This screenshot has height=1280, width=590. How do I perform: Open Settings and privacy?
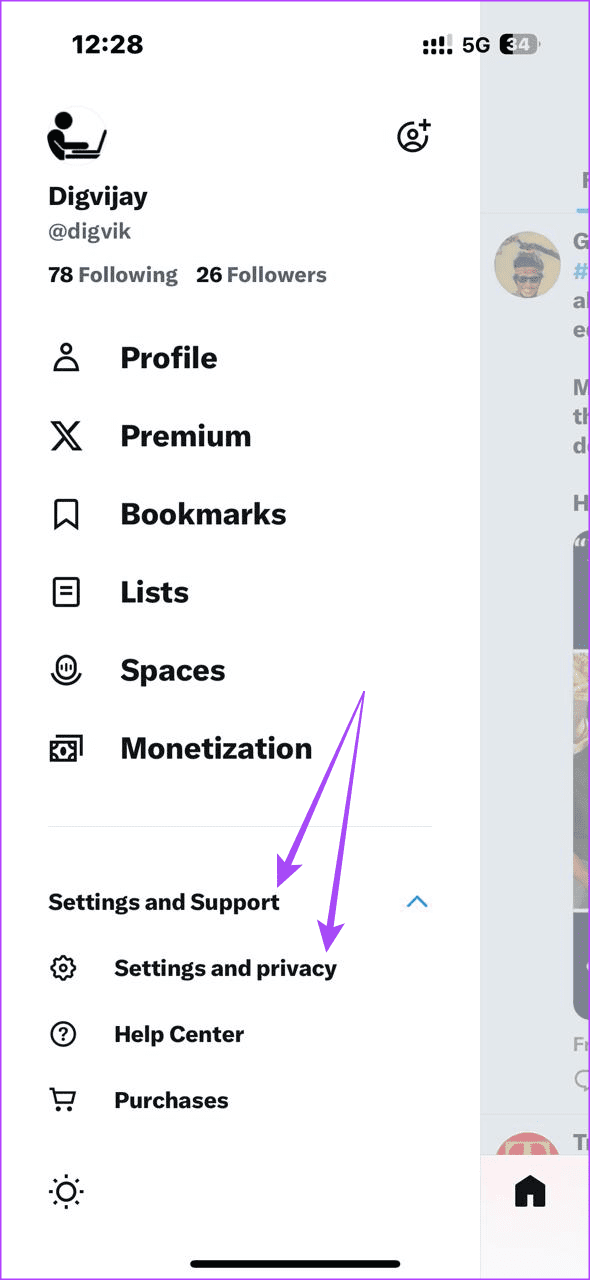coord(225,967)
